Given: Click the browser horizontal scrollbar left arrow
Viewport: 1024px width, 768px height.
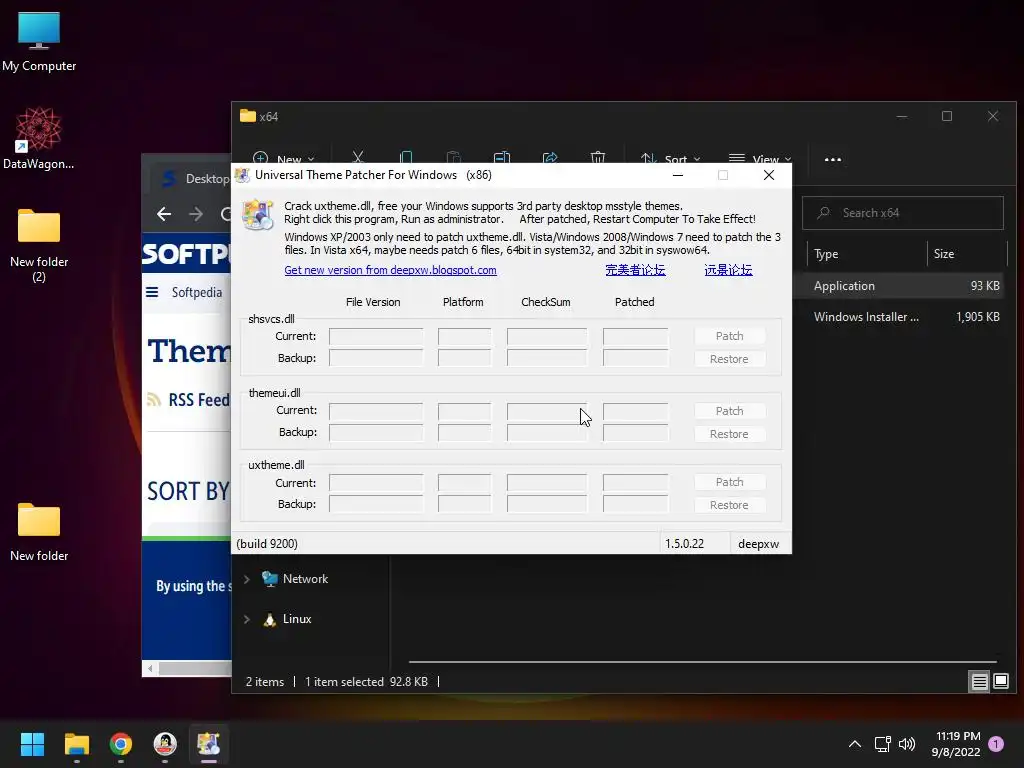Looking at the screenshot, I should point(150,668).
